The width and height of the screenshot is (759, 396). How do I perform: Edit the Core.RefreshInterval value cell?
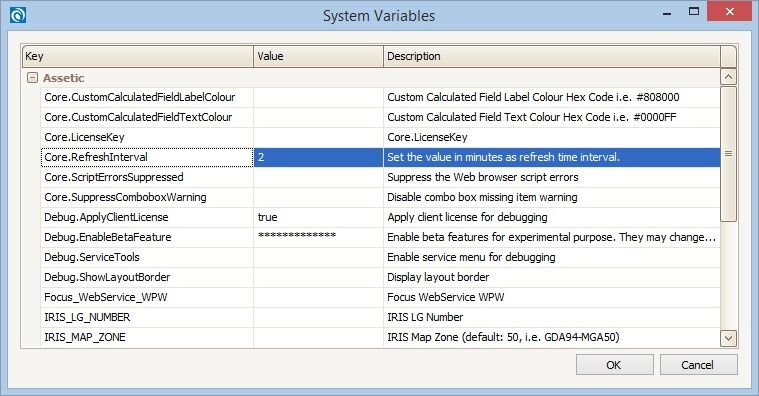click(318, 157)
